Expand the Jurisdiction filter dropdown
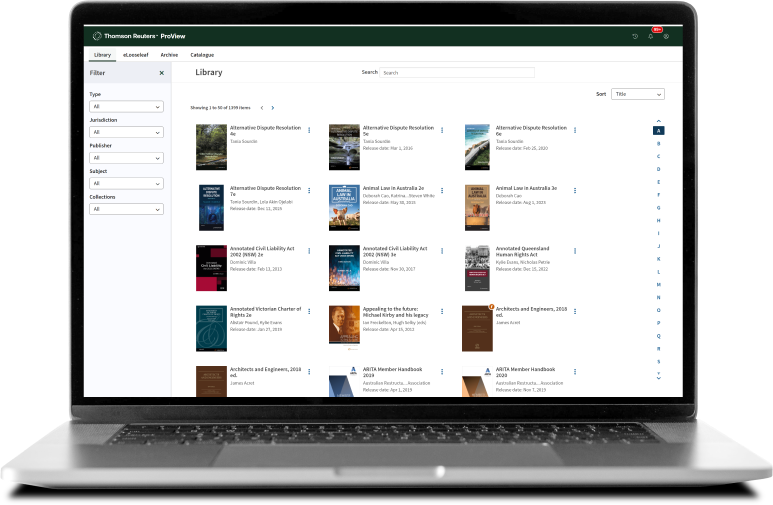This screenshot has width=773, height=505. [126, 132]
